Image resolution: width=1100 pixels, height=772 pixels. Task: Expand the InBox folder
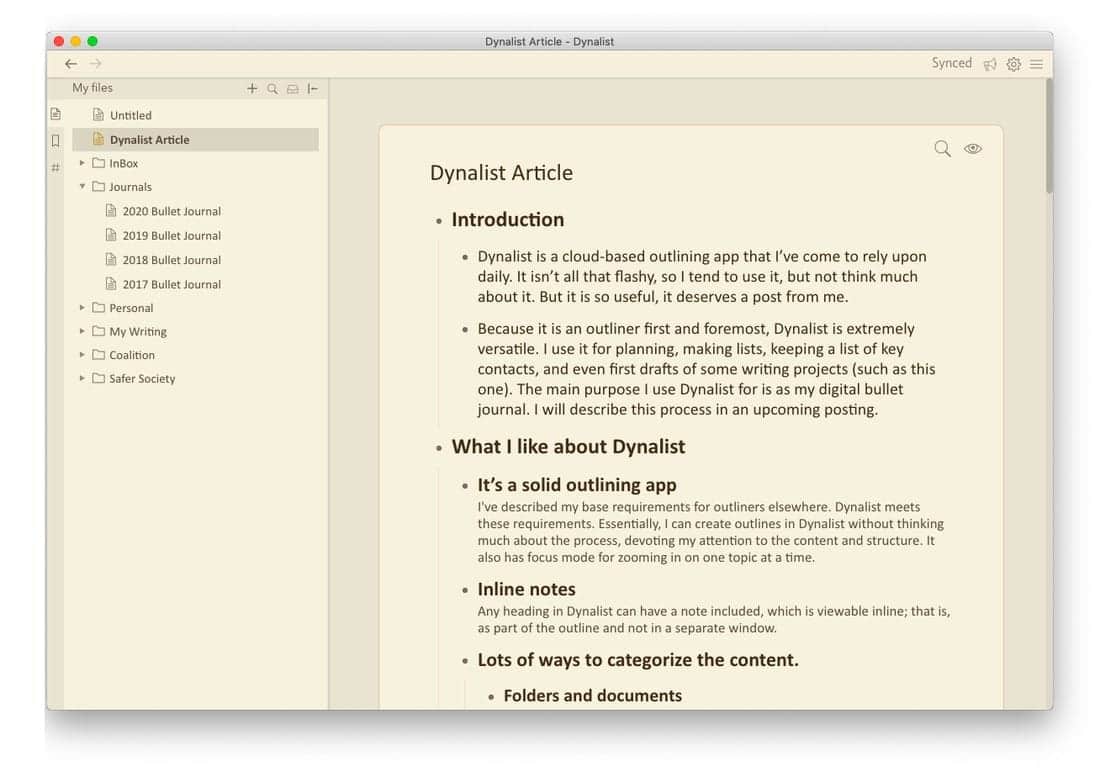click(x=82, y=163)
